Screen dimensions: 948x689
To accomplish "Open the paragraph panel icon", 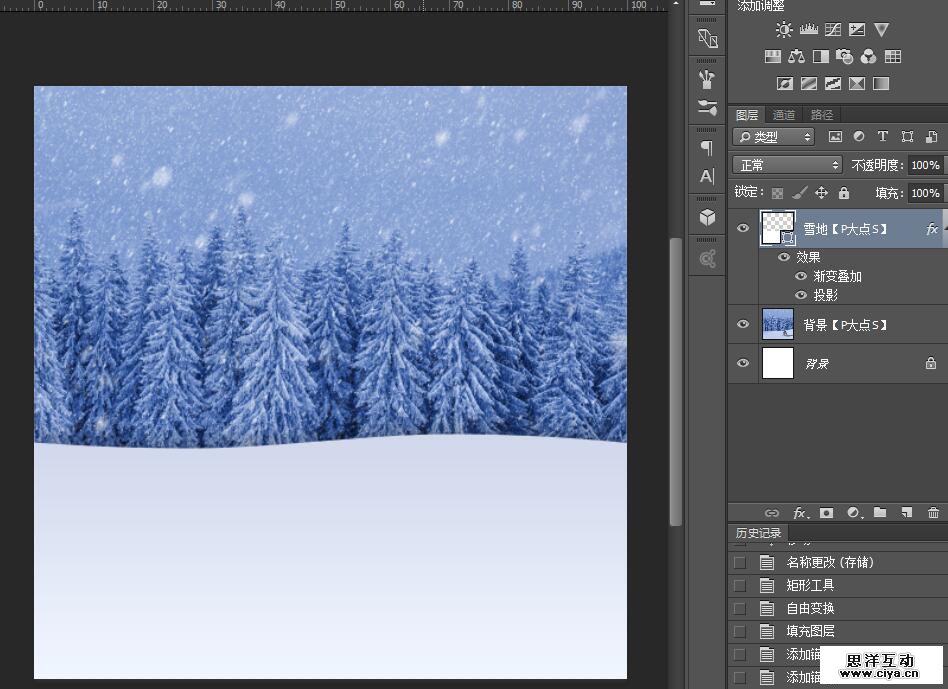I will (708, 148).
